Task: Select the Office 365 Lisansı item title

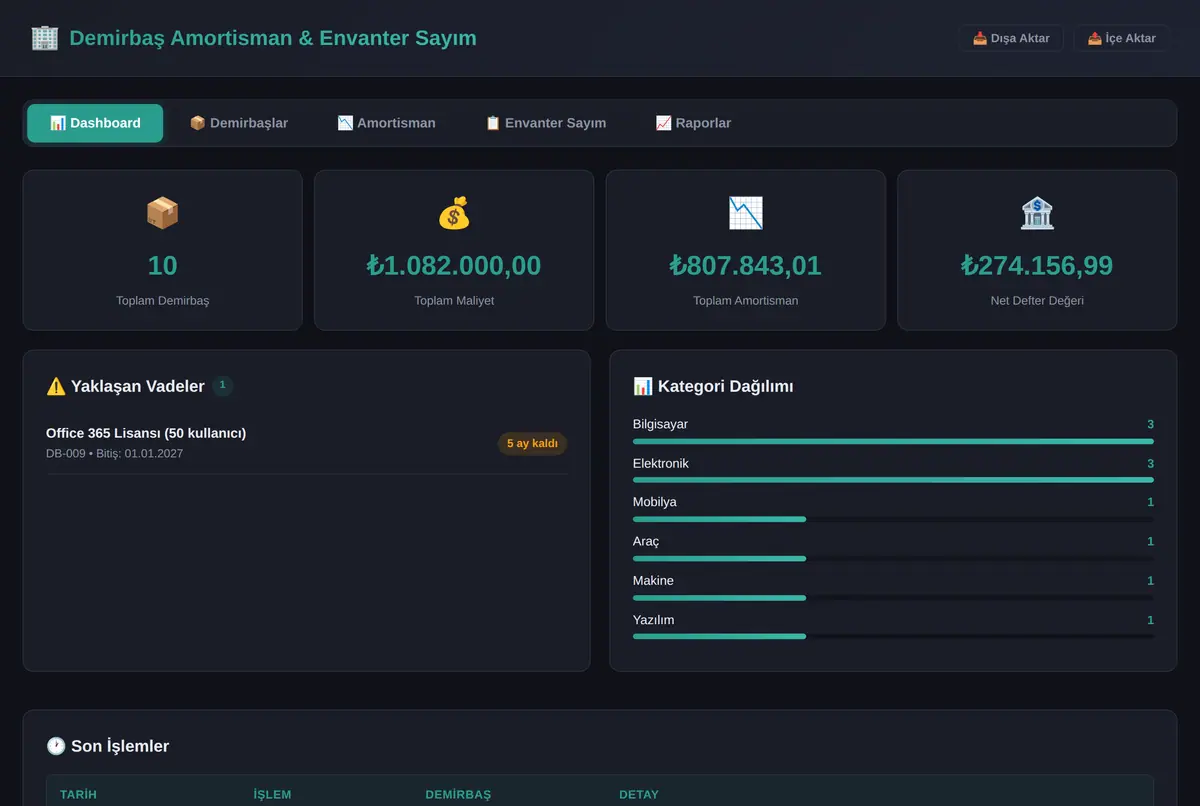Action: click(146, 433)
